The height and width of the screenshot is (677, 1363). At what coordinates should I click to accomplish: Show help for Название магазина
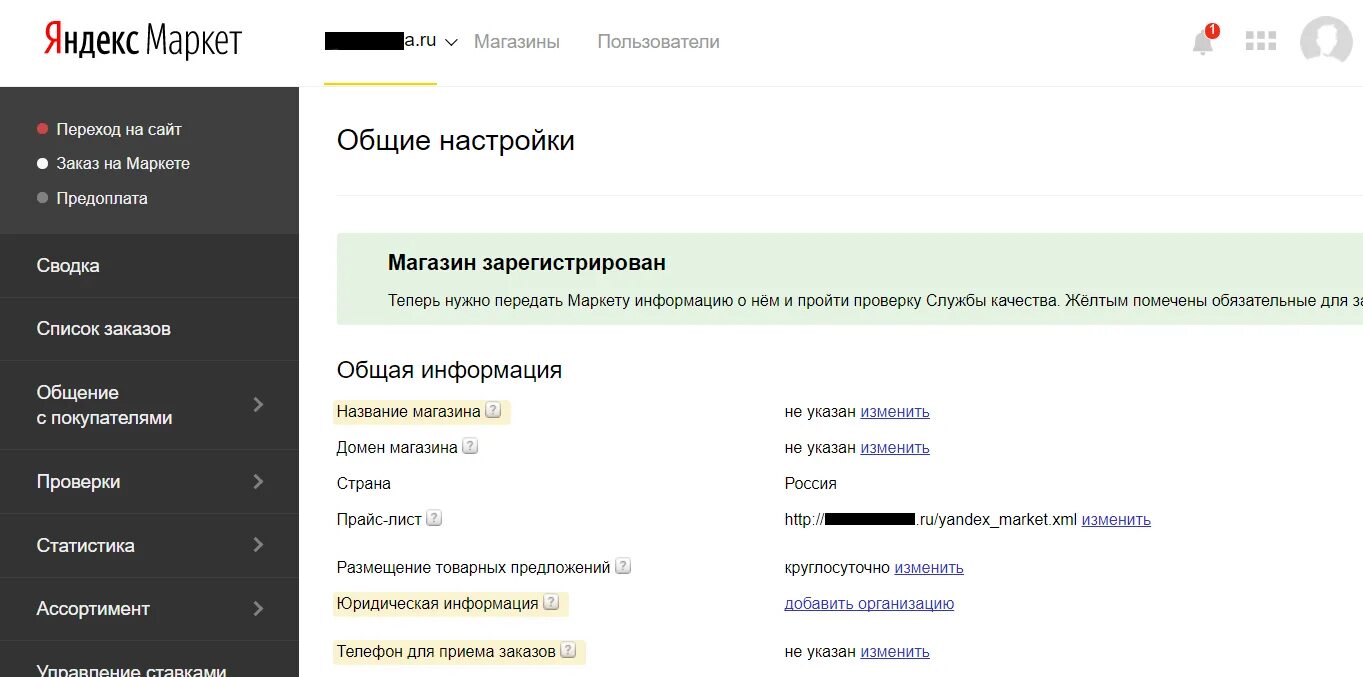pyautogui.click(x=492, y=410)
